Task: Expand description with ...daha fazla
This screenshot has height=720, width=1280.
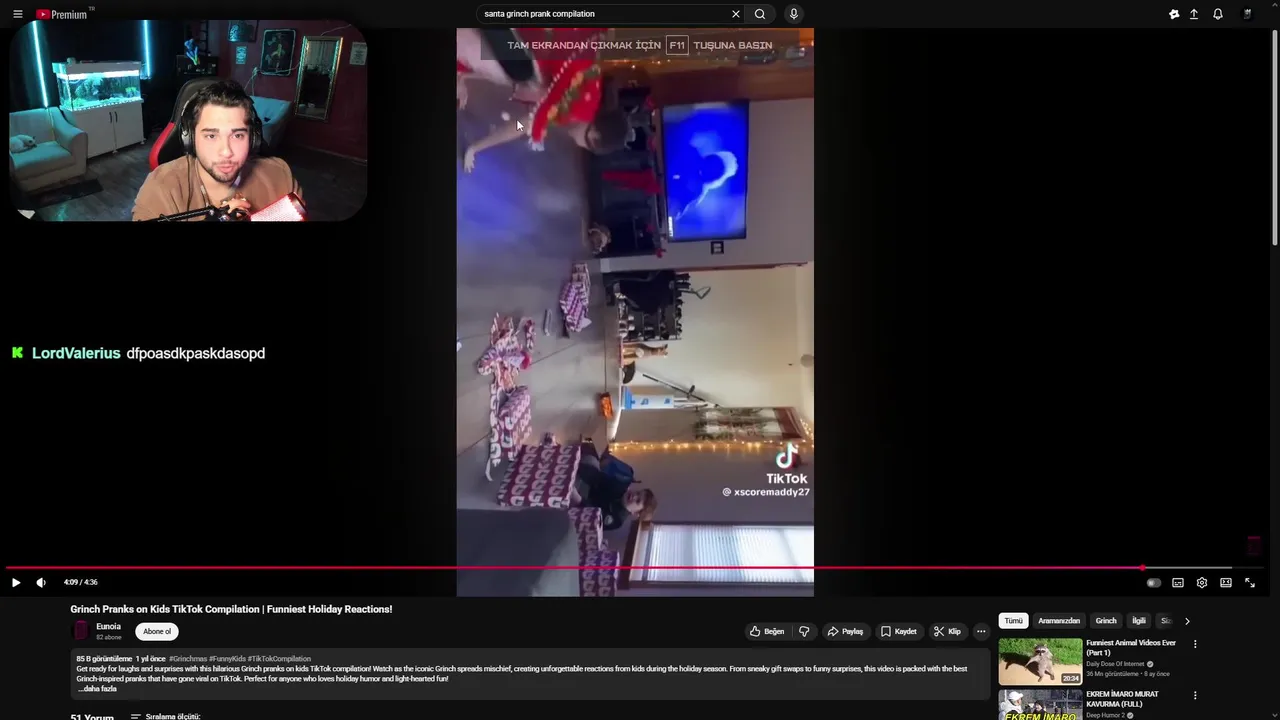Action: coord(97,689)
